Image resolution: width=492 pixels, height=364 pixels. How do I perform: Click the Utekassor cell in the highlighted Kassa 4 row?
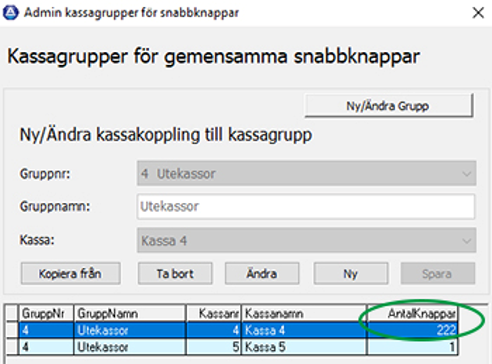pos(130,330)
